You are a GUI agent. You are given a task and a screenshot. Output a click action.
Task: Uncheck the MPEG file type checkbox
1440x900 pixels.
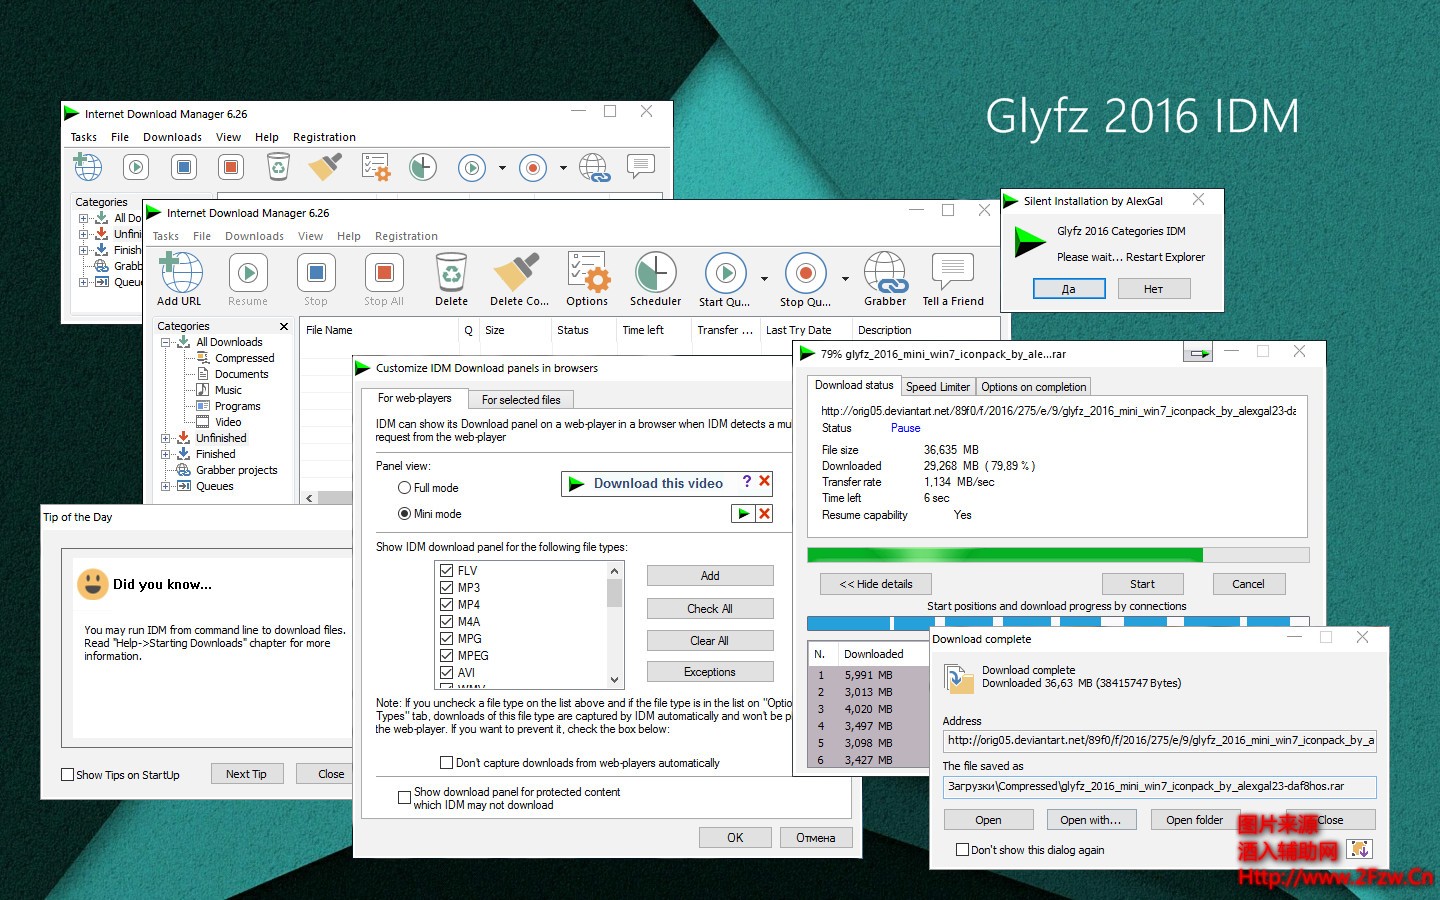pyautogui.click(x=446, y=655)
